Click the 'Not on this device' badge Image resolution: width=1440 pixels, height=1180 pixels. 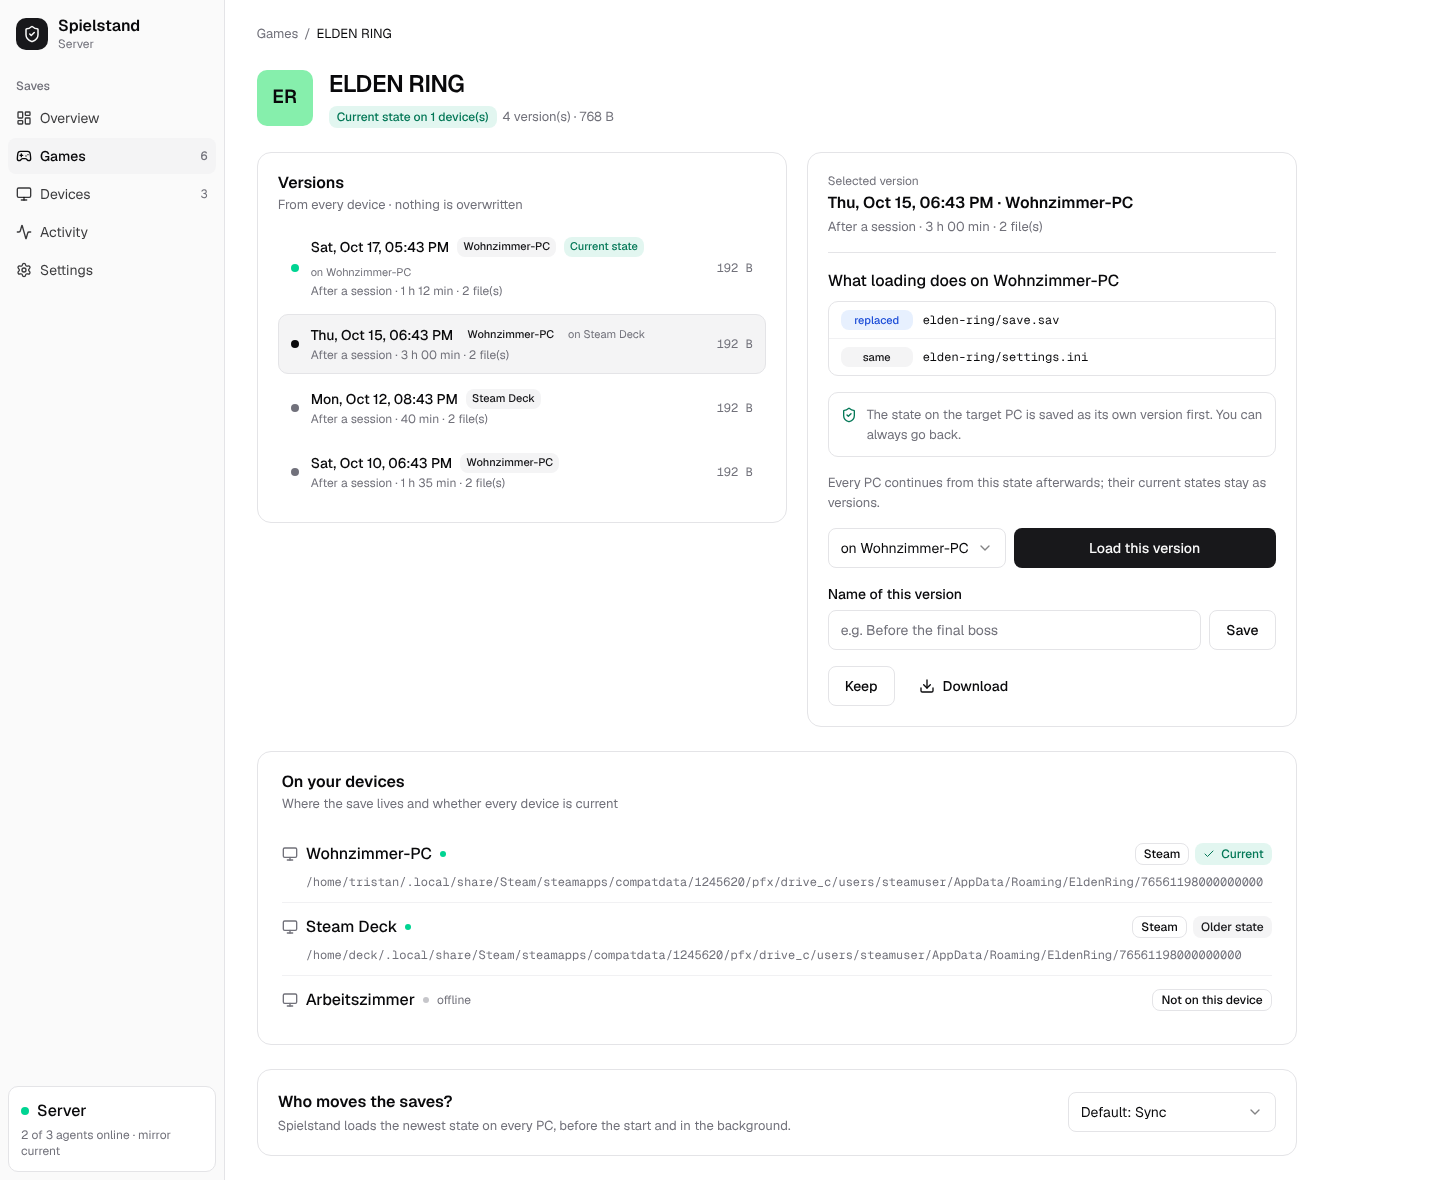coord(1212,1000)
